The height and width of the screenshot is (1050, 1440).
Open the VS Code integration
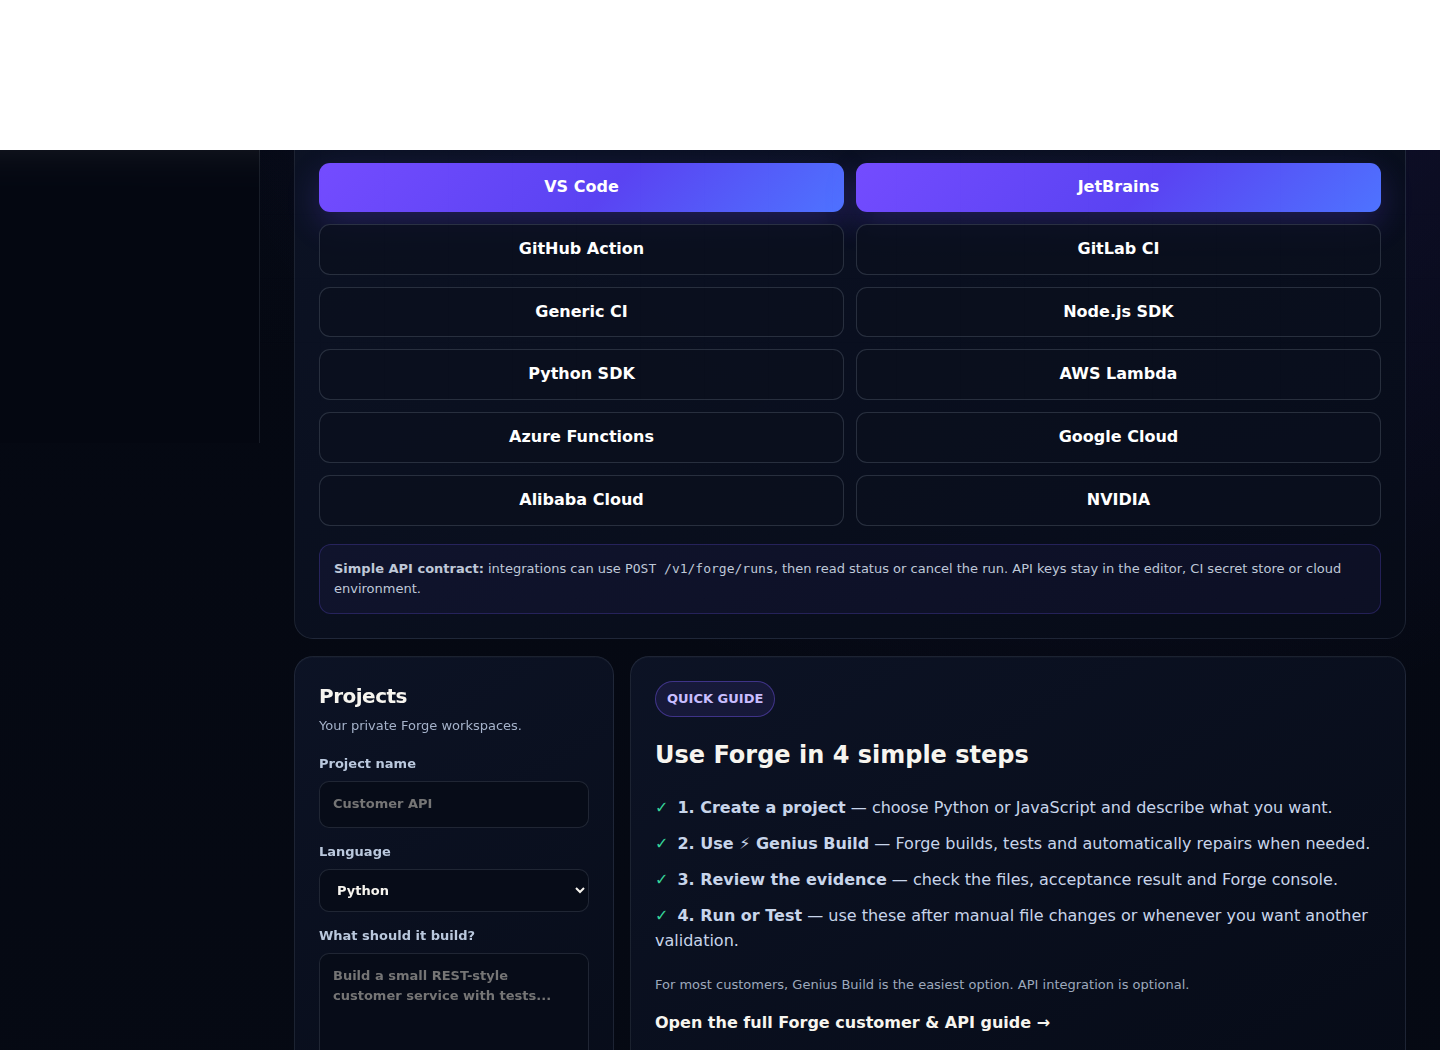[x=581, y=187]
